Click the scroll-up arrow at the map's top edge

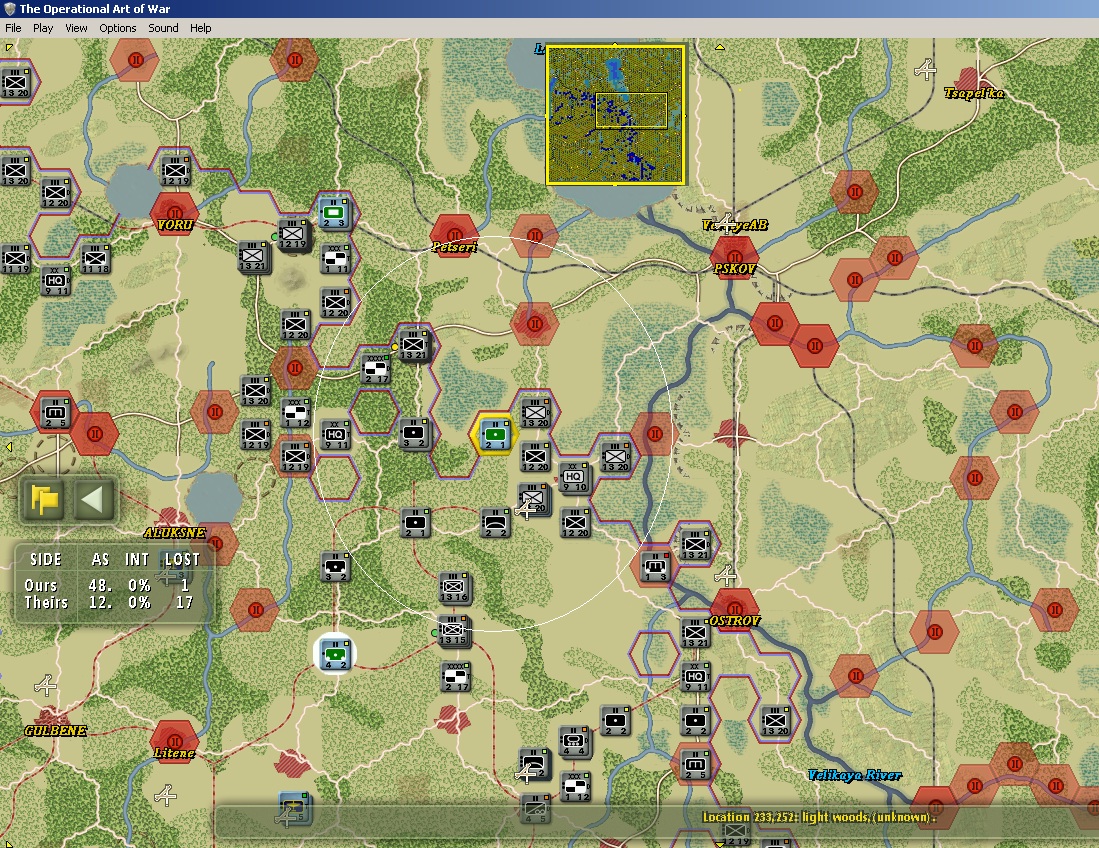[720, 47]
